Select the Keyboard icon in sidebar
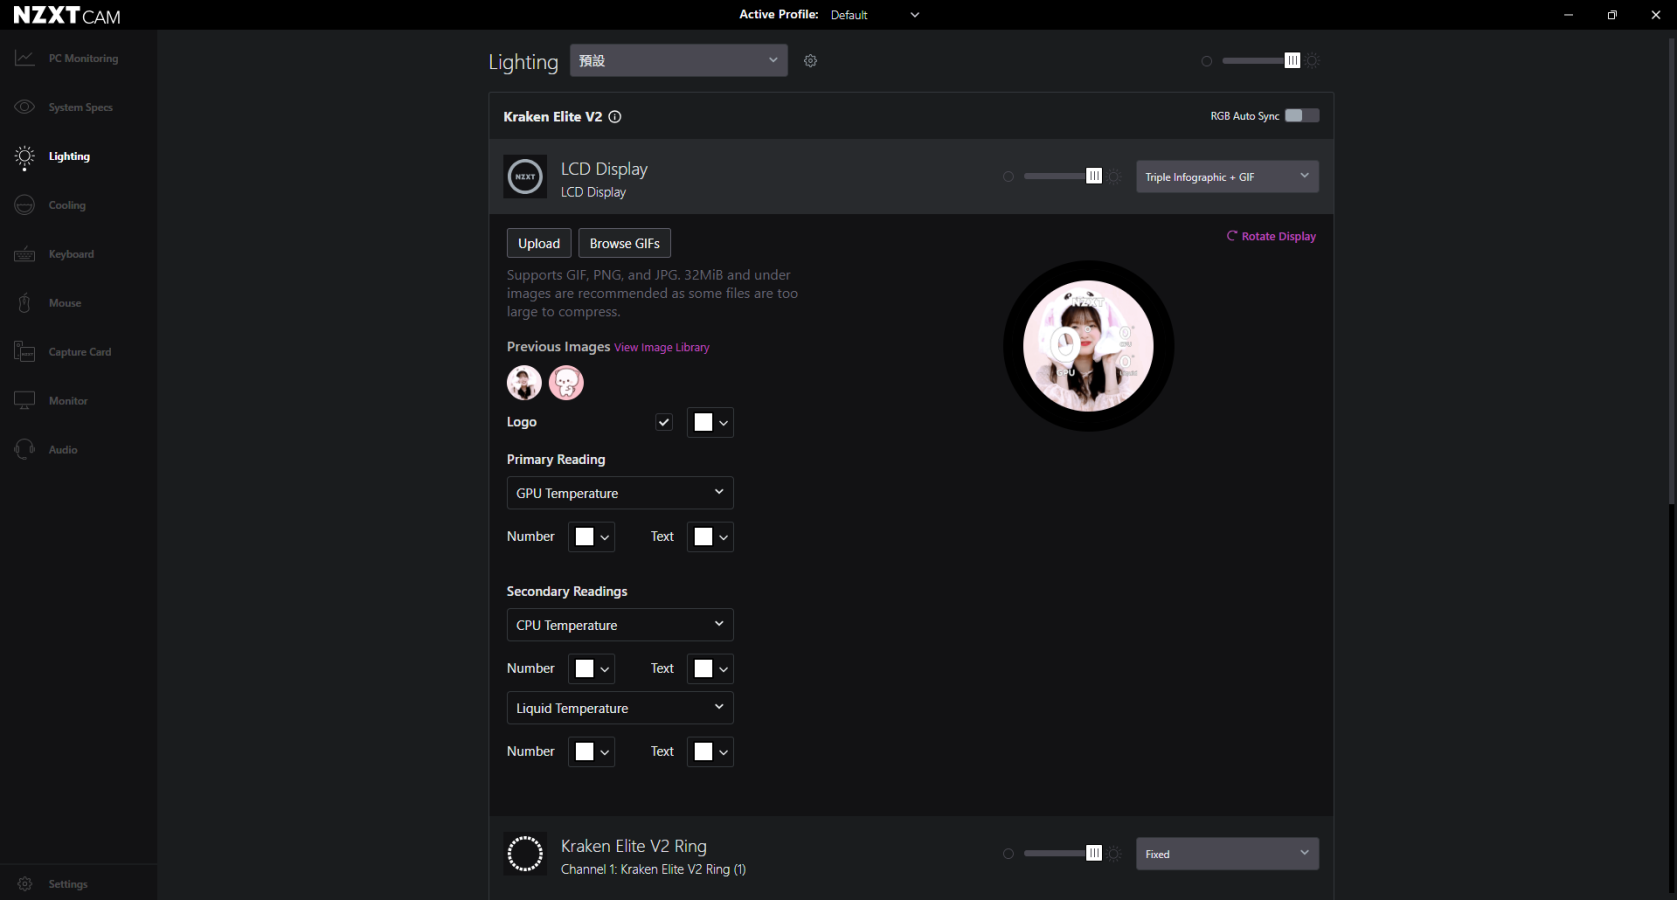Screen dimensions: 1677x900 click(25, 254)
